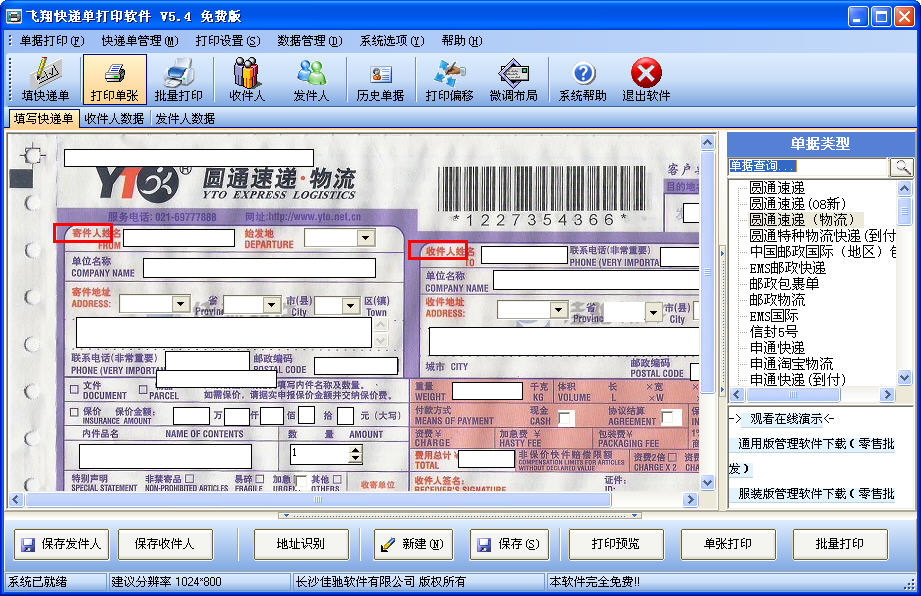Click the 批量打印 printer toolbar icon
The height and width of the screenshot is (596, 921).
click(x=179, y=79)
